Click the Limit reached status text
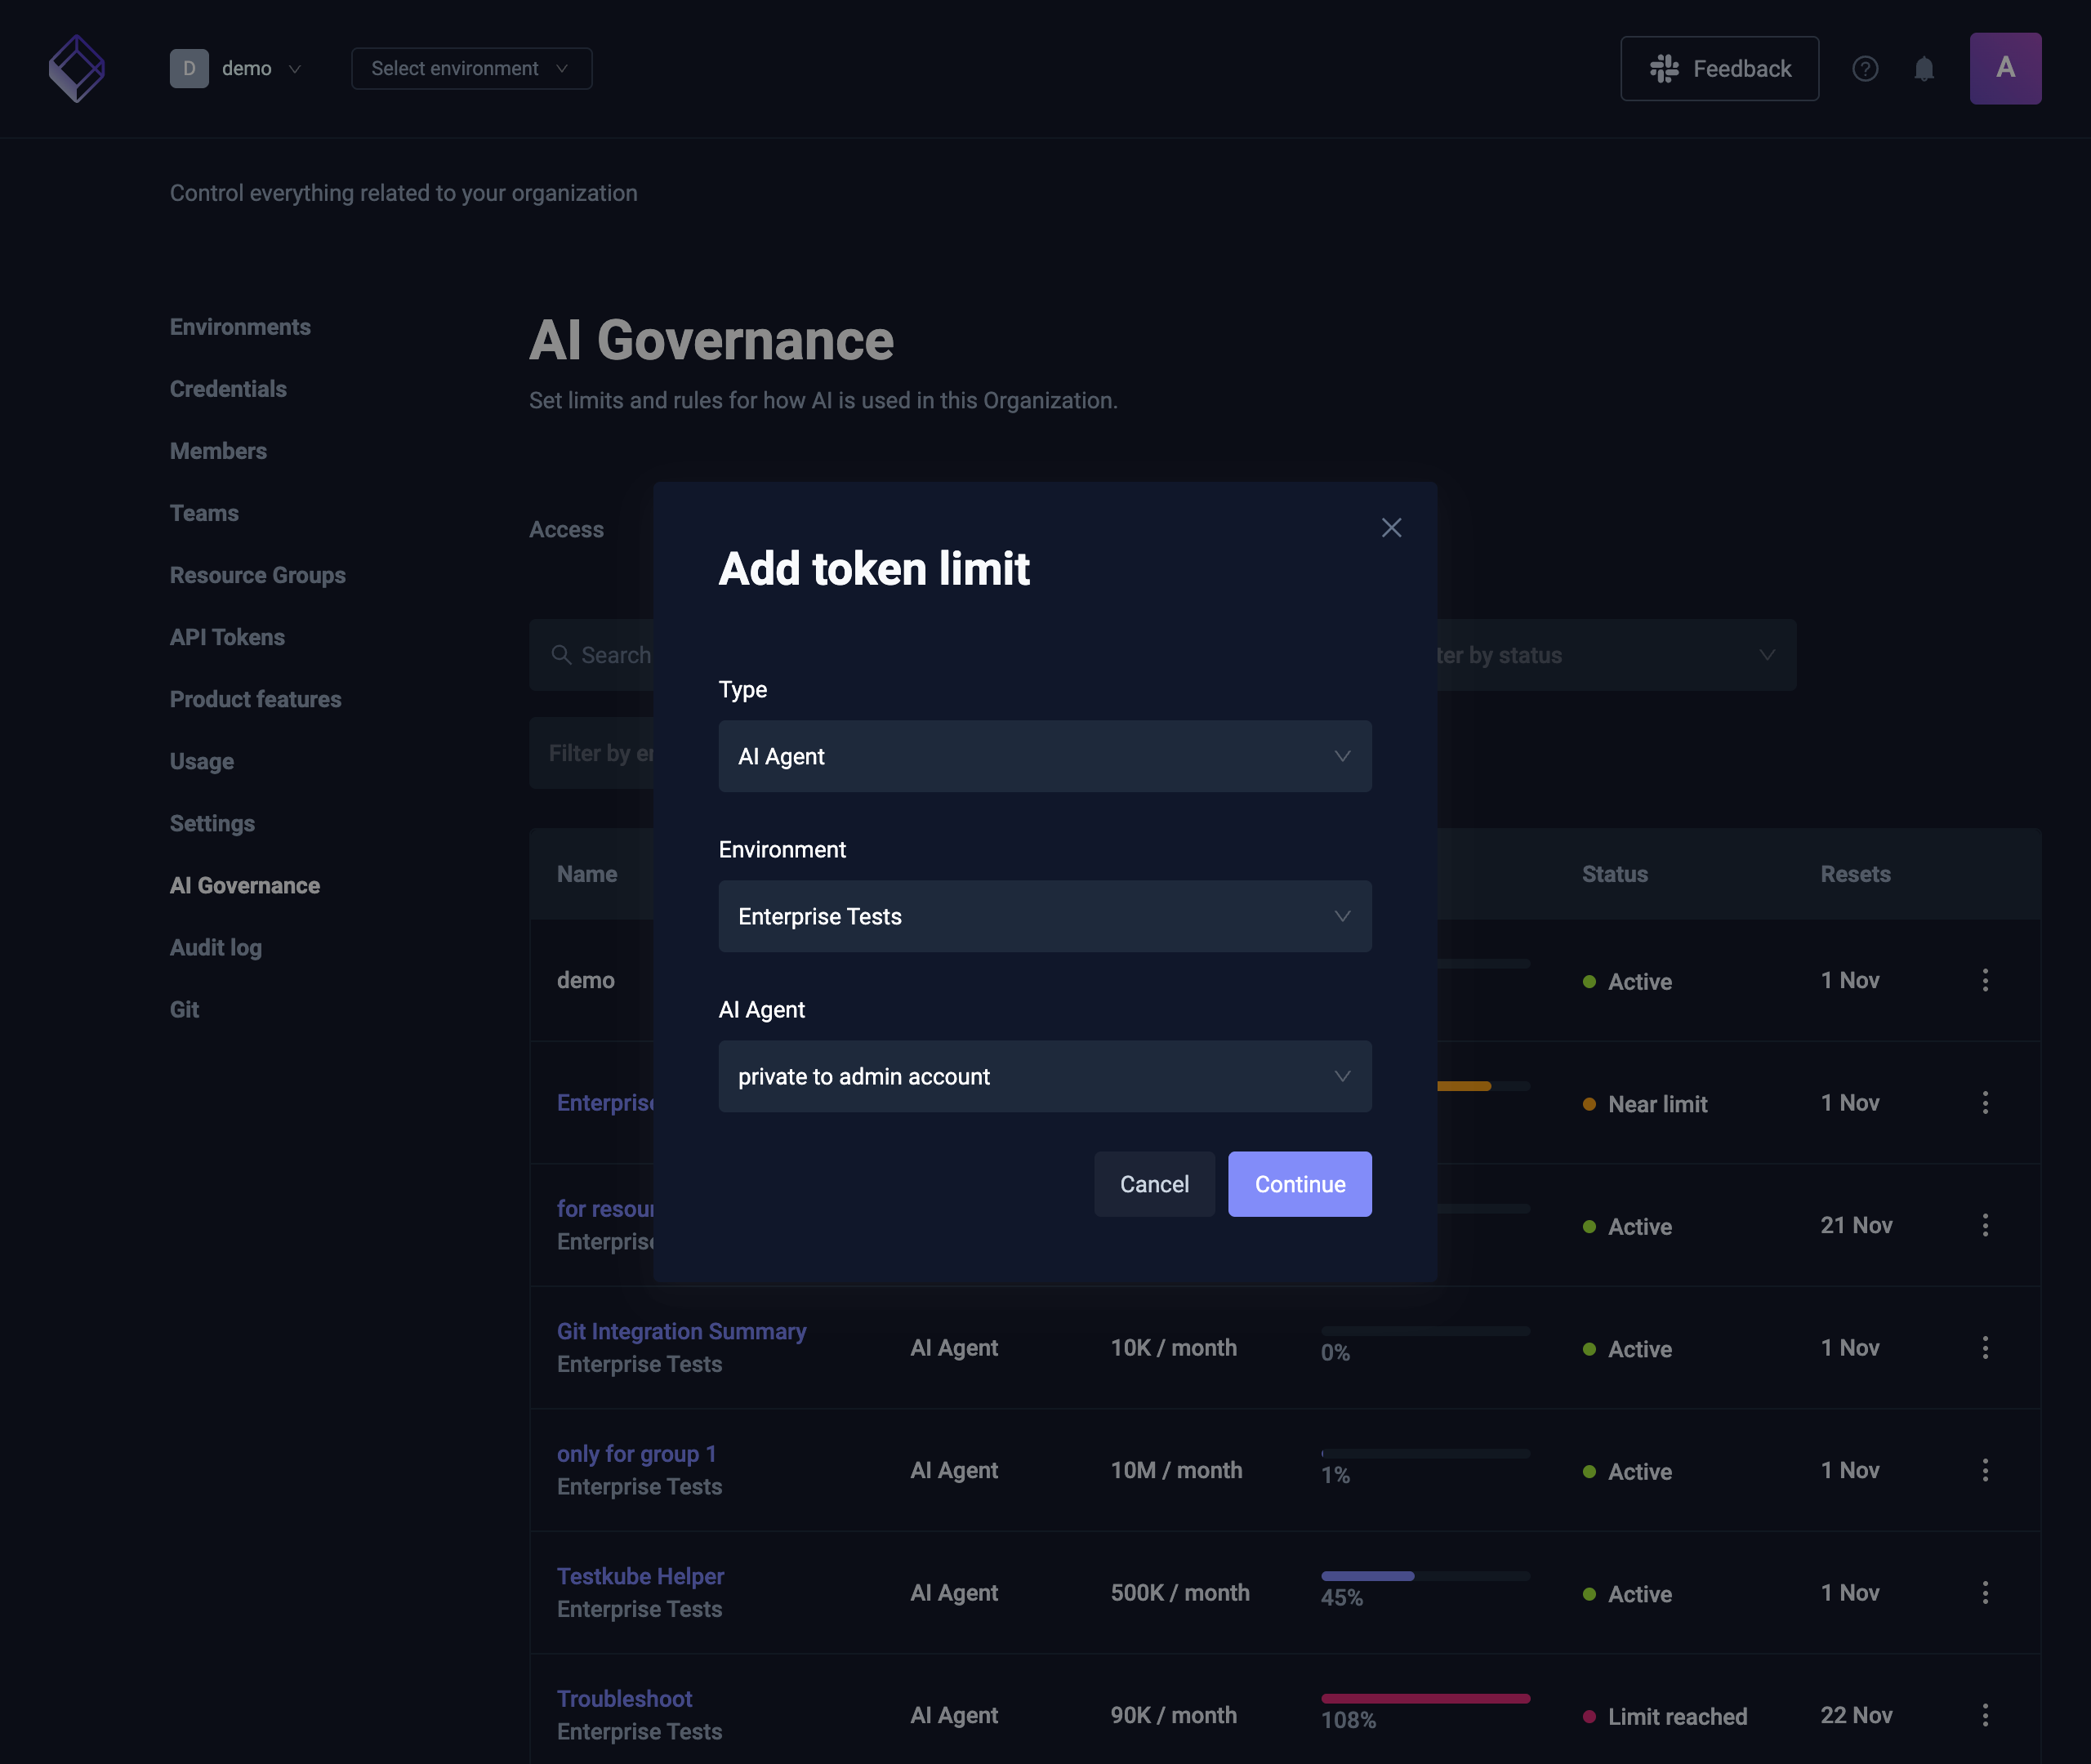The height and width of the screenshot is (1764, 2091). [1677, 1717]
